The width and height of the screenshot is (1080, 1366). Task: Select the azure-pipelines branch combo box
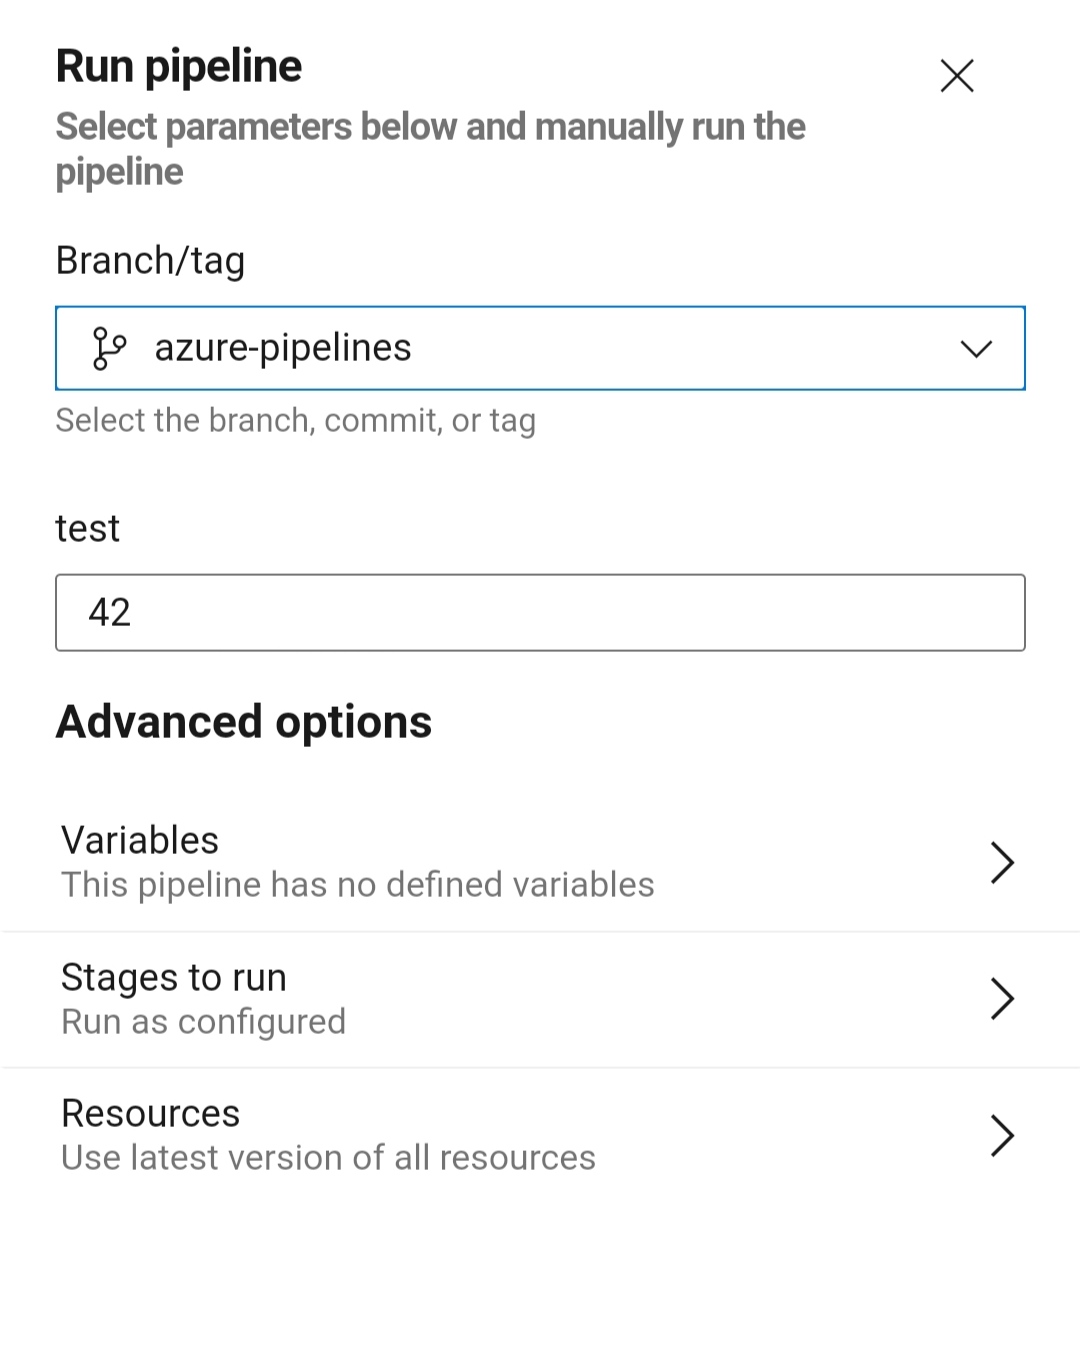540,348
